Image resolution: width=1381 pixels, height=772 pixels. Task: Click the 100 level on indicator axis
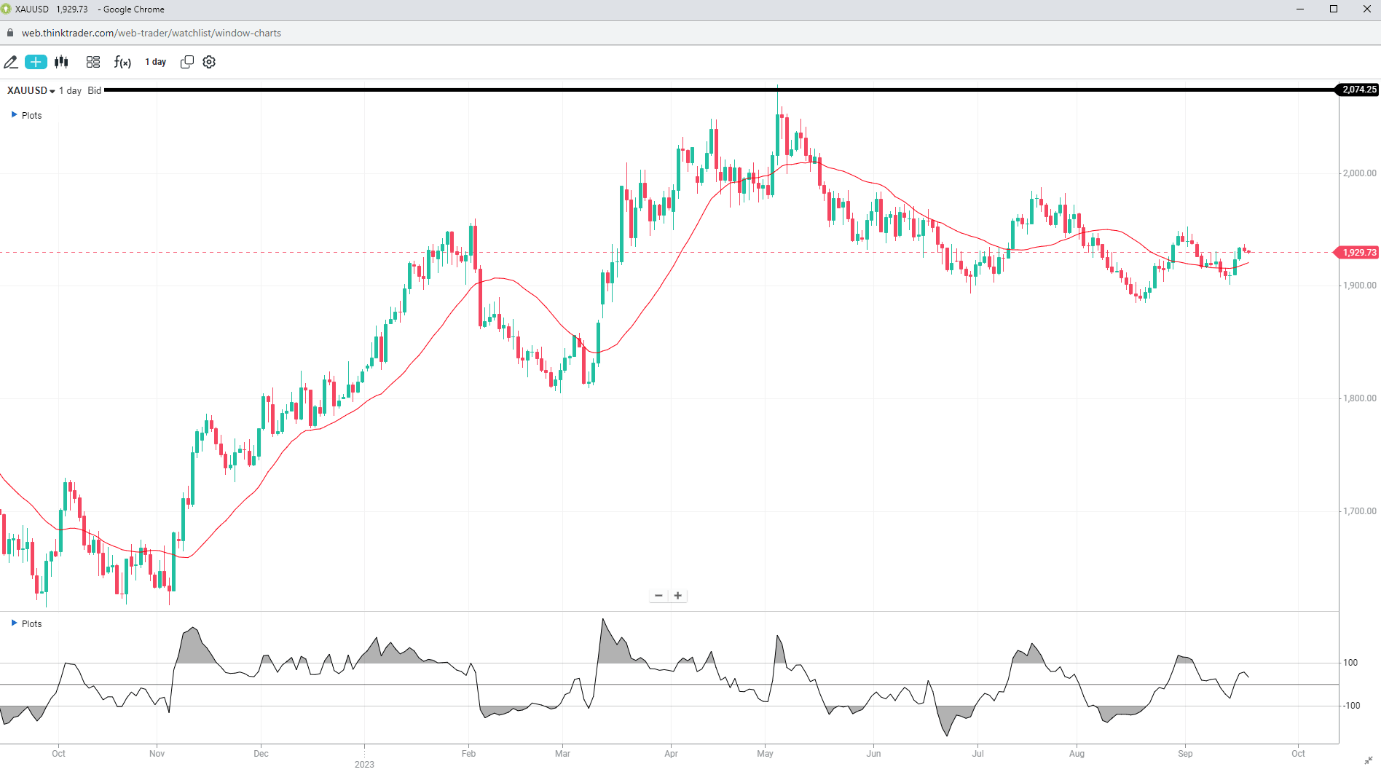tap(1350, 663)
